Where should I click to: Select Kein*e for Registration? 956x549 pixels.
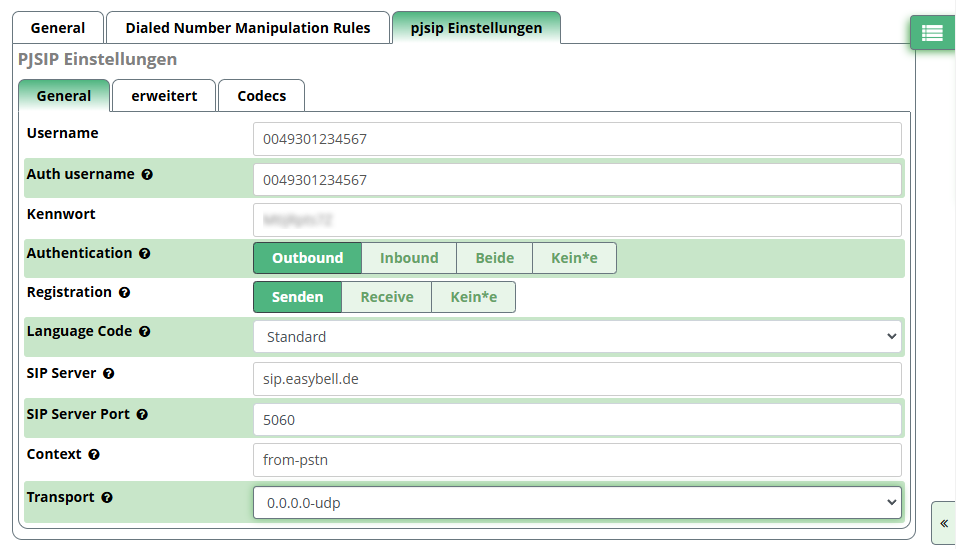tap(473, 297)
